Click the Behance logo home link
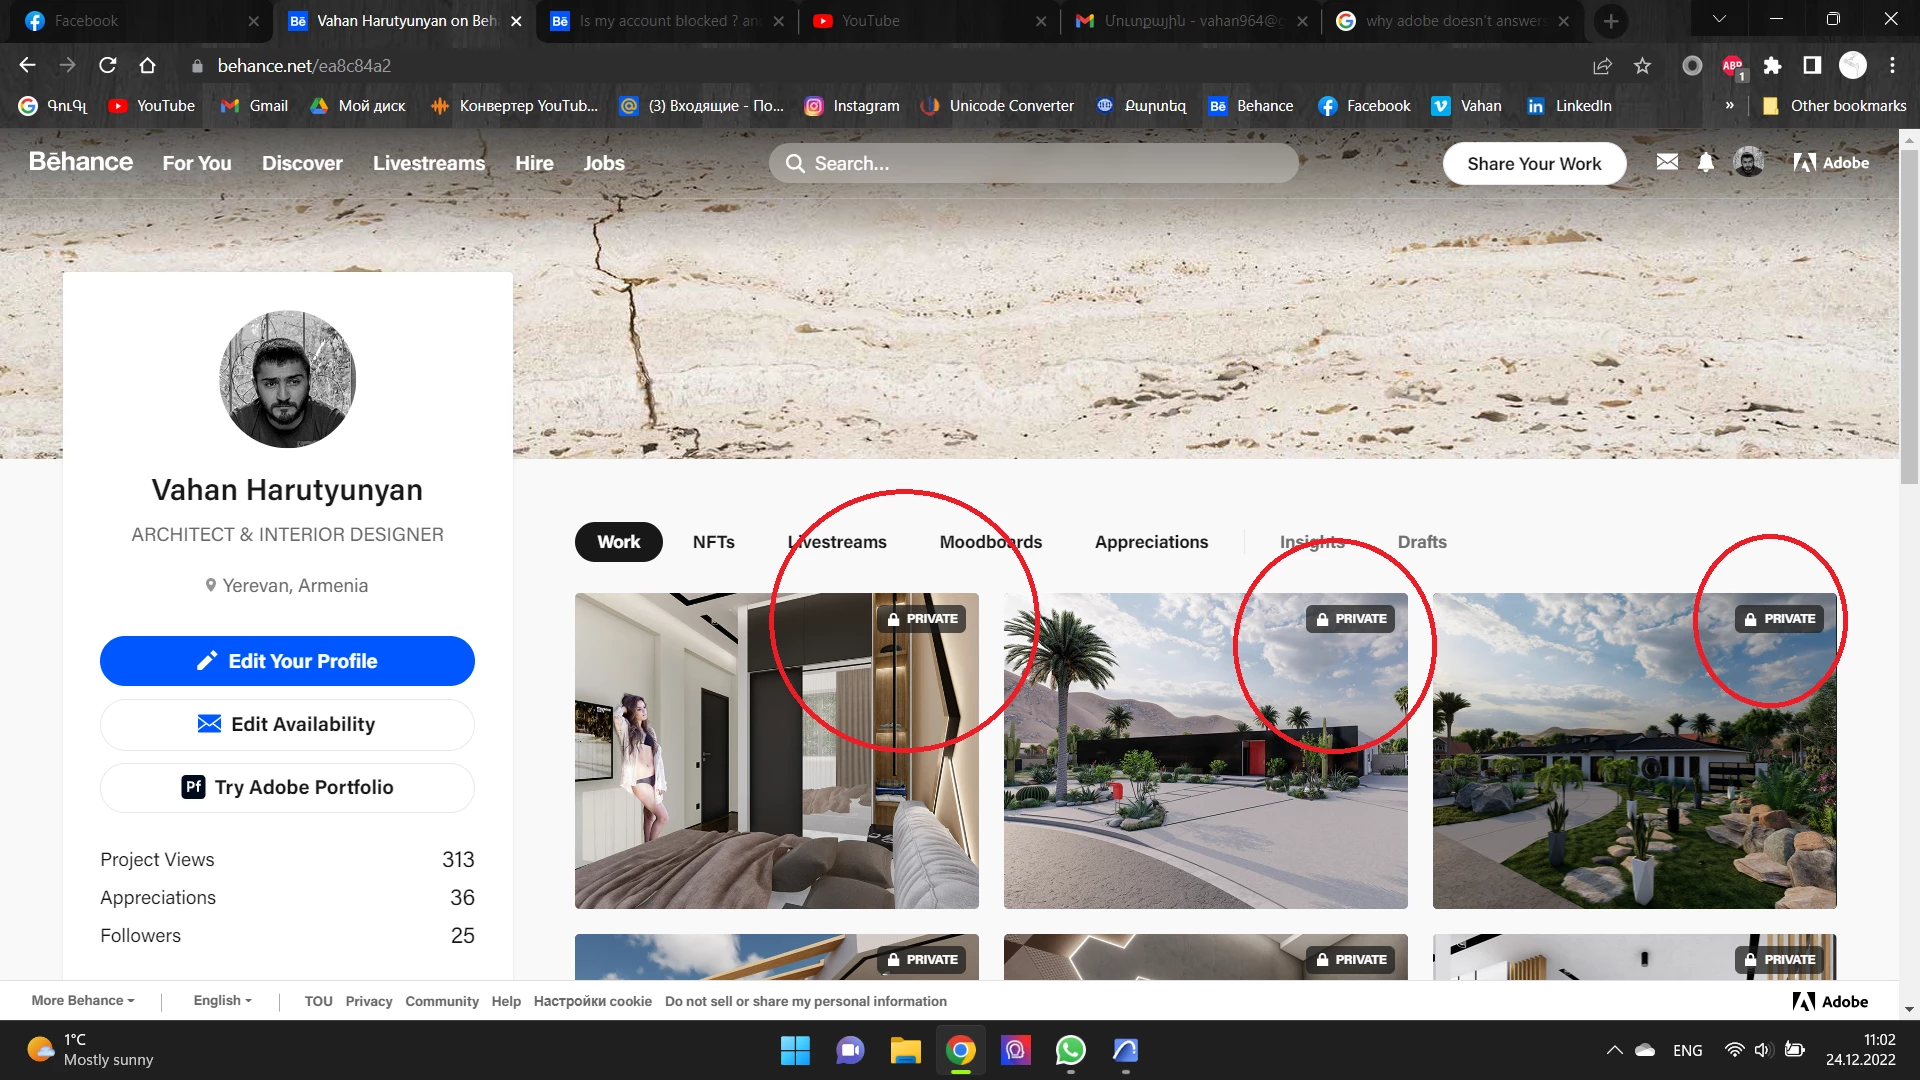 tap(80, 162)
